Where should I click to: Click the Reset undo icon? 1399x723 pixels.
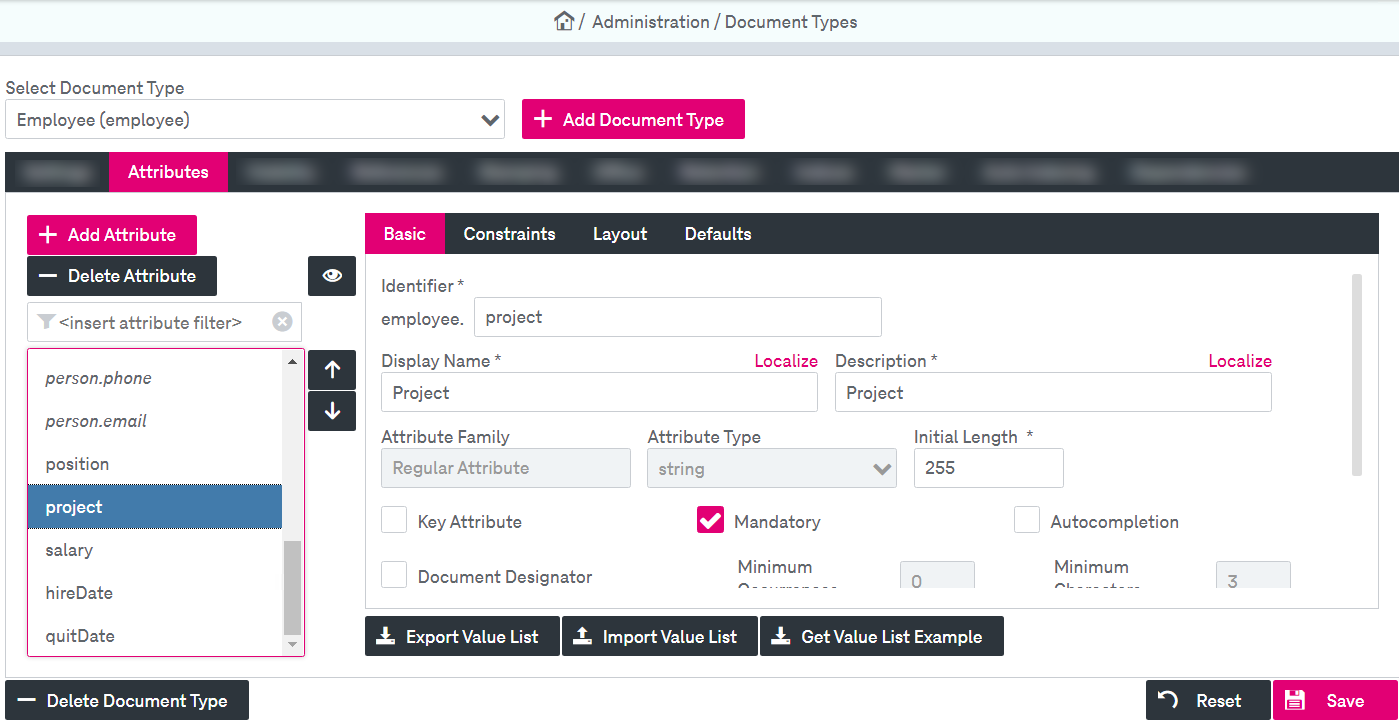tap(1166, 700)
